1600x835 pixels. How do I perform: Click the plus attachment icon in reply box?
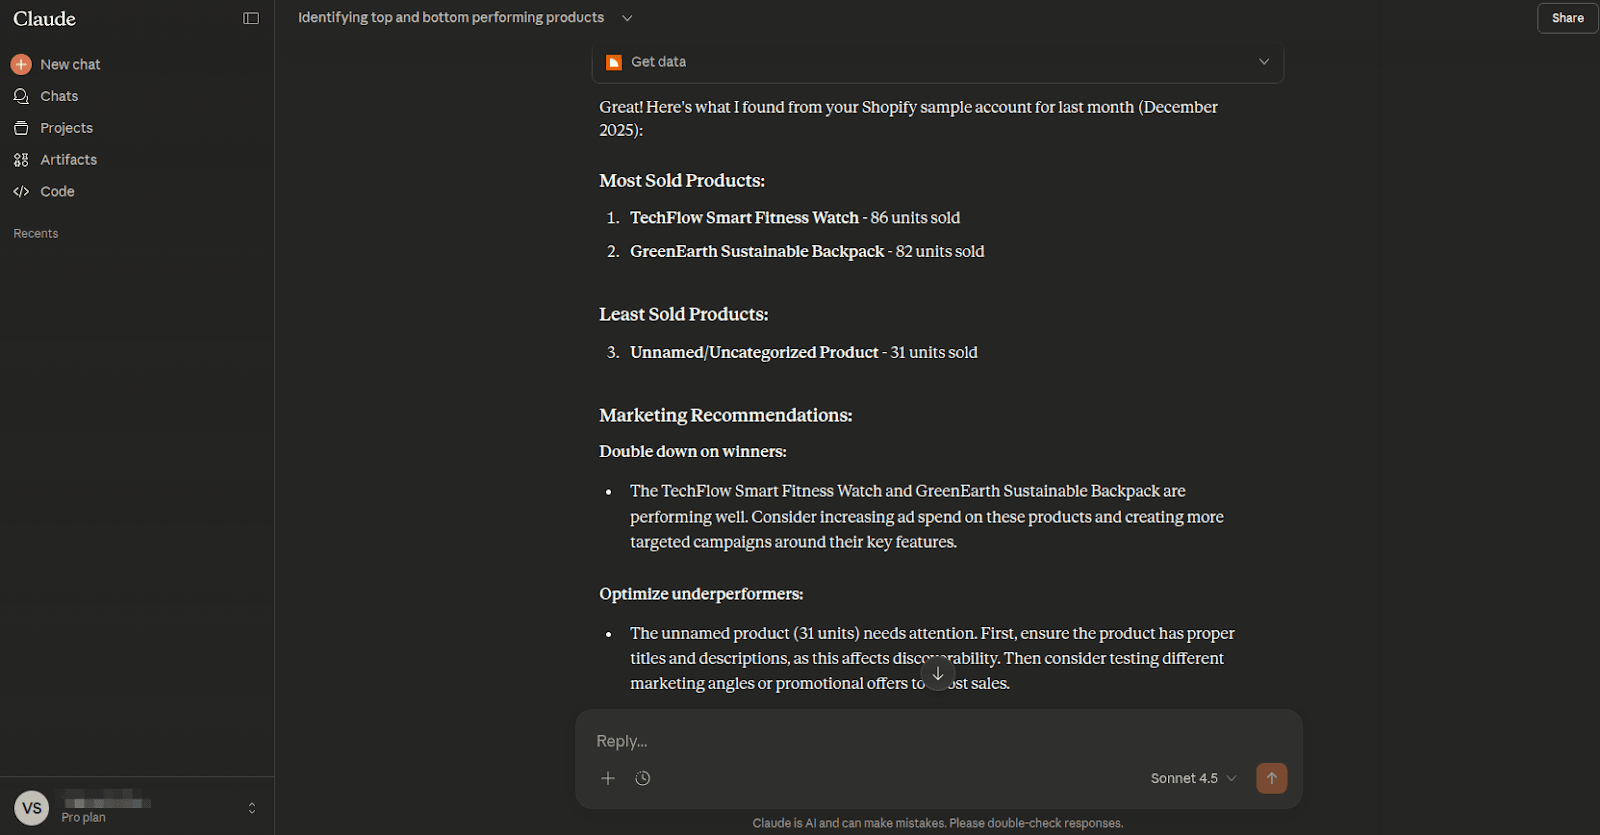click(x=608, y=778)
